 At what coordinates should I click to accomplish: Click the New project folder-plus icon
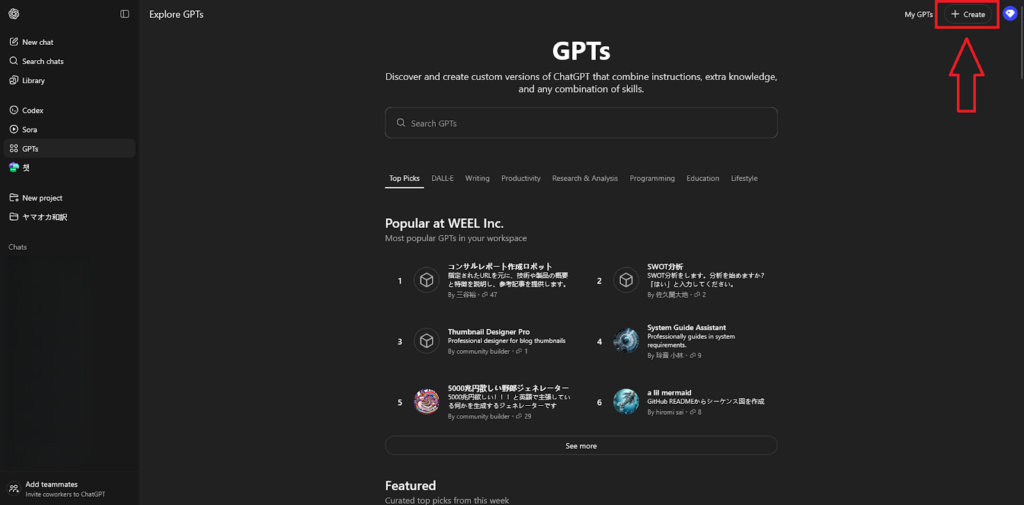pos(14,197)
